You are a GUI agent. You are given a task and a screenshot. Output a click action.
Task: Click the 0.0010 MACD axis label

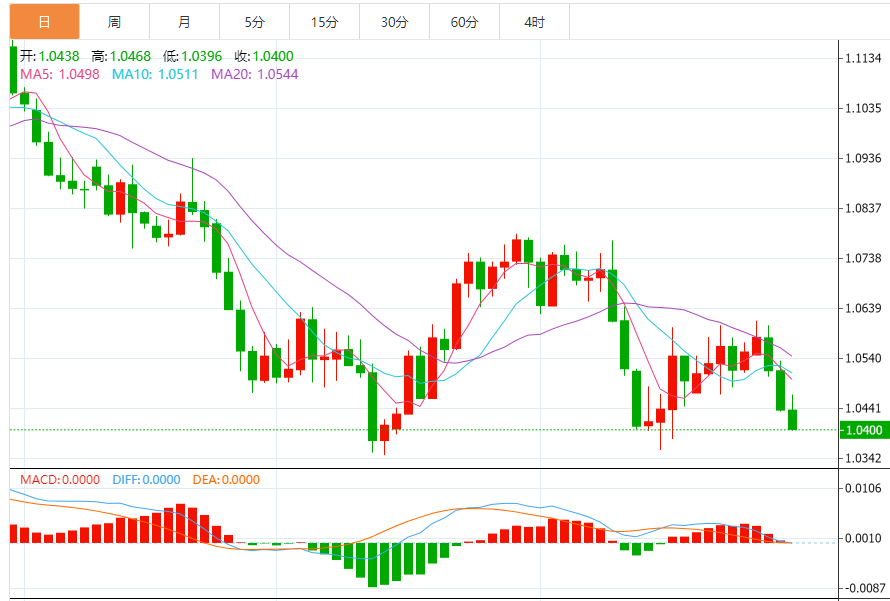pos(863,538)
